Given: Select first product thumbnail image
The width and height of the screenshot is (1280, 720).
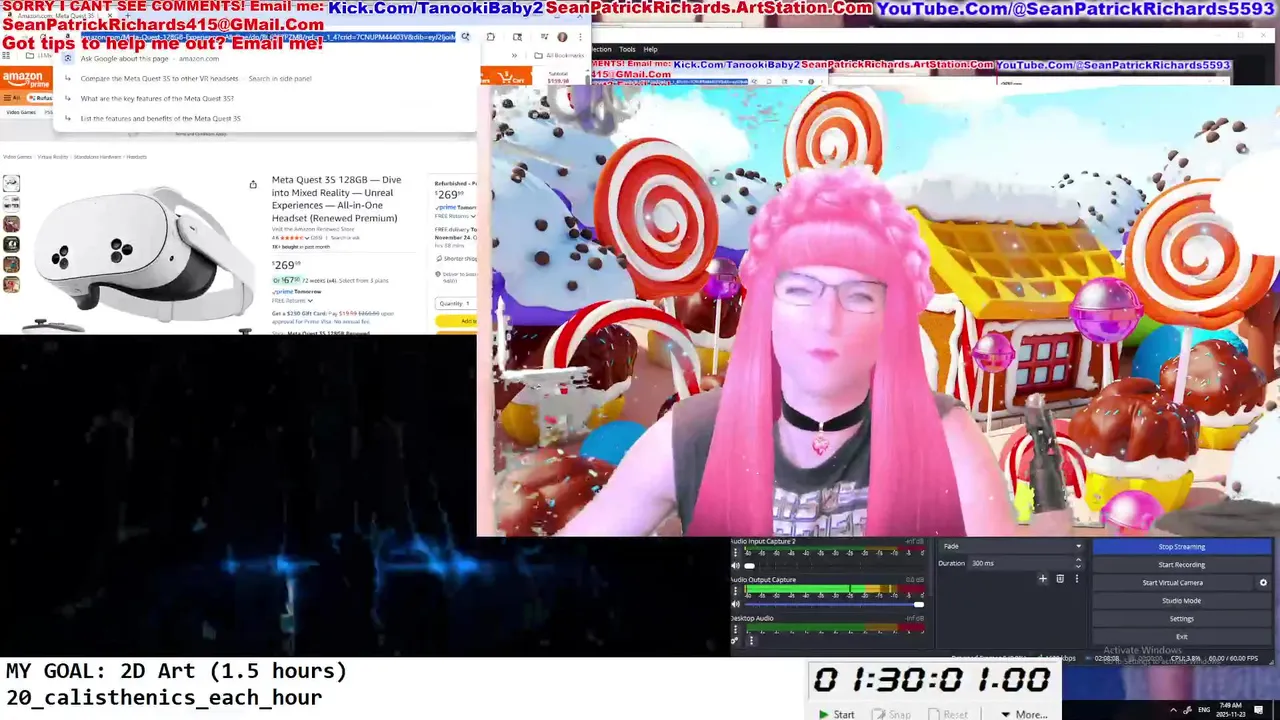Looking at the screenshot, I should 11,183.
